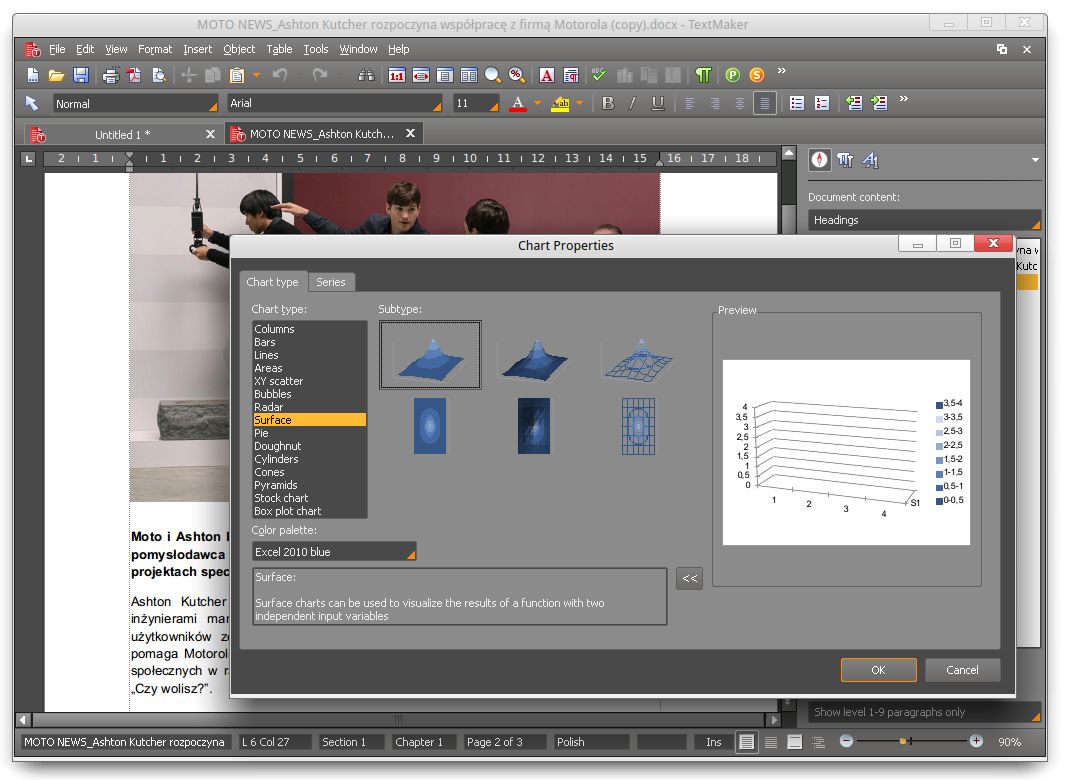
Task: Open the Document content Headings dropdown
Action: tap(921, 219)
